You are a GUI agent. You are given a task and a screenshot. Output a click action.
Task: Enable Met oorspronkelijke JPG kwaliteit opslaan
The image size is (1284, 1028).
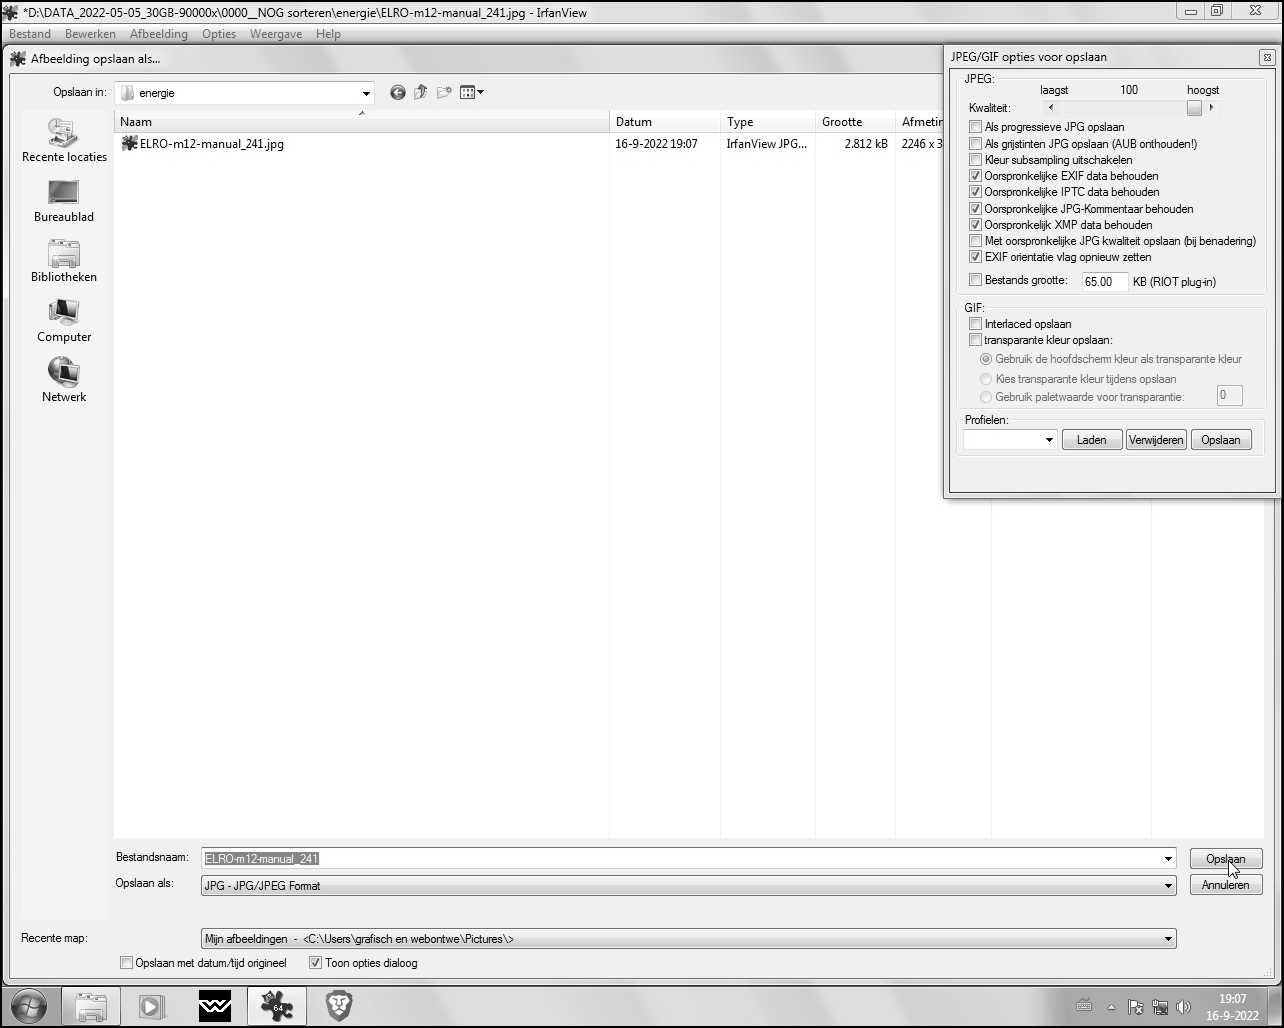[x=976, y=241]
